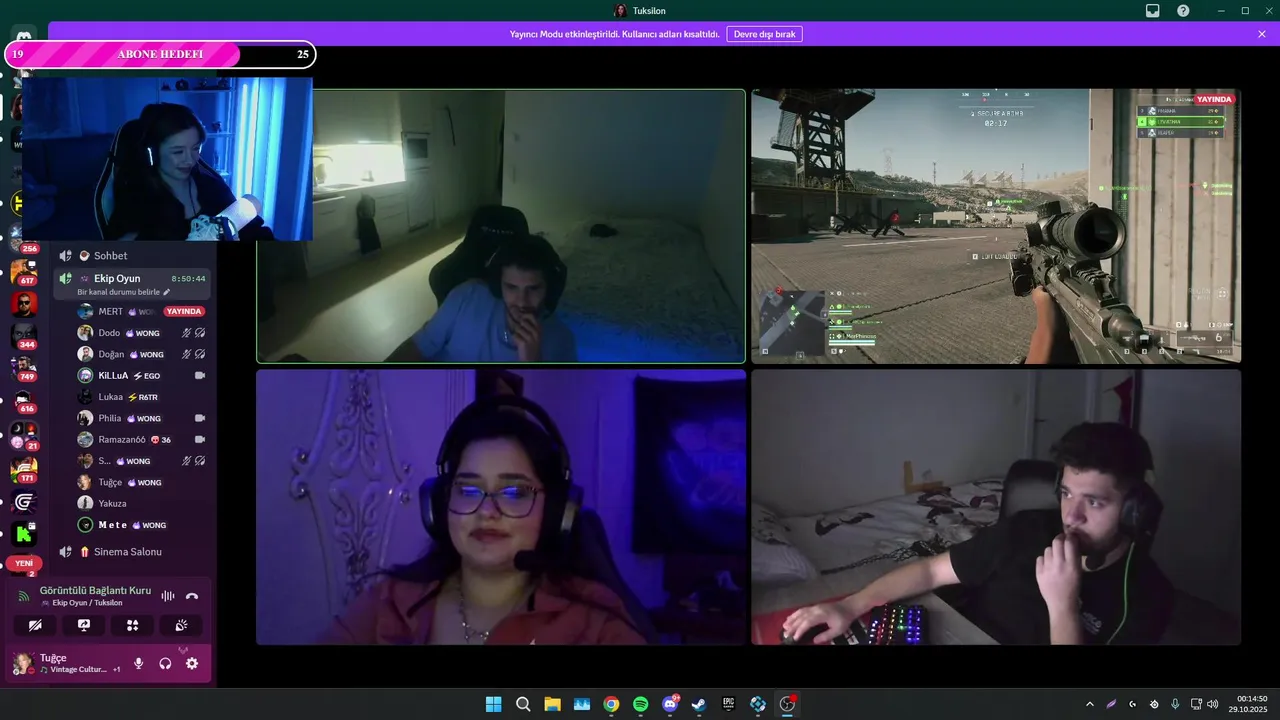
Task: Open user settings gear
Action: click(192, 663)
